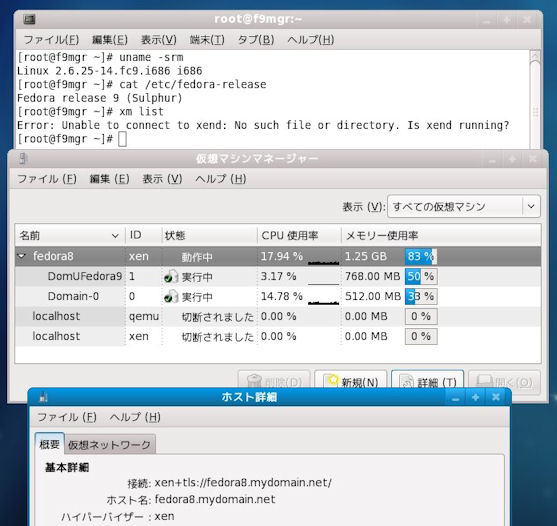The height and width of the screenshot is (526, 557).
Task: Click the terminal icon in root@f9mgr title bar
Action: click(29, 19)
